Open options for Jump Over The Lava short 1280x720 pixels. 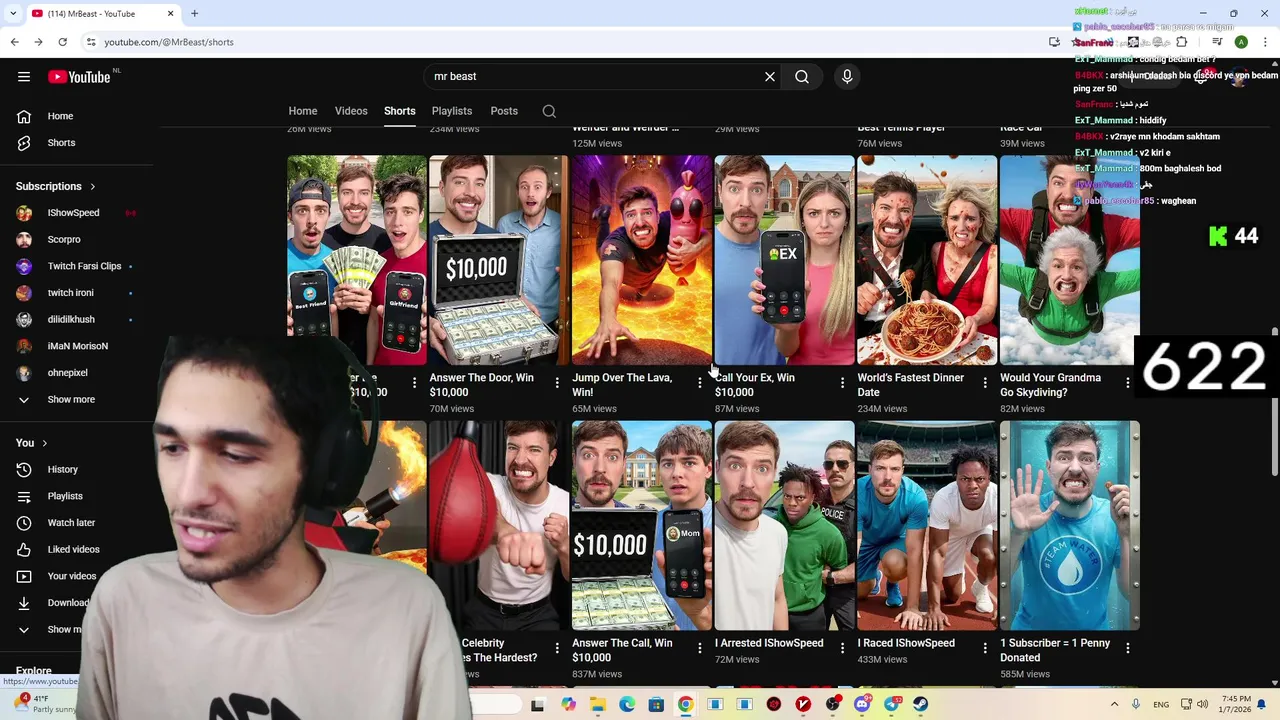(x=700, y=383)
